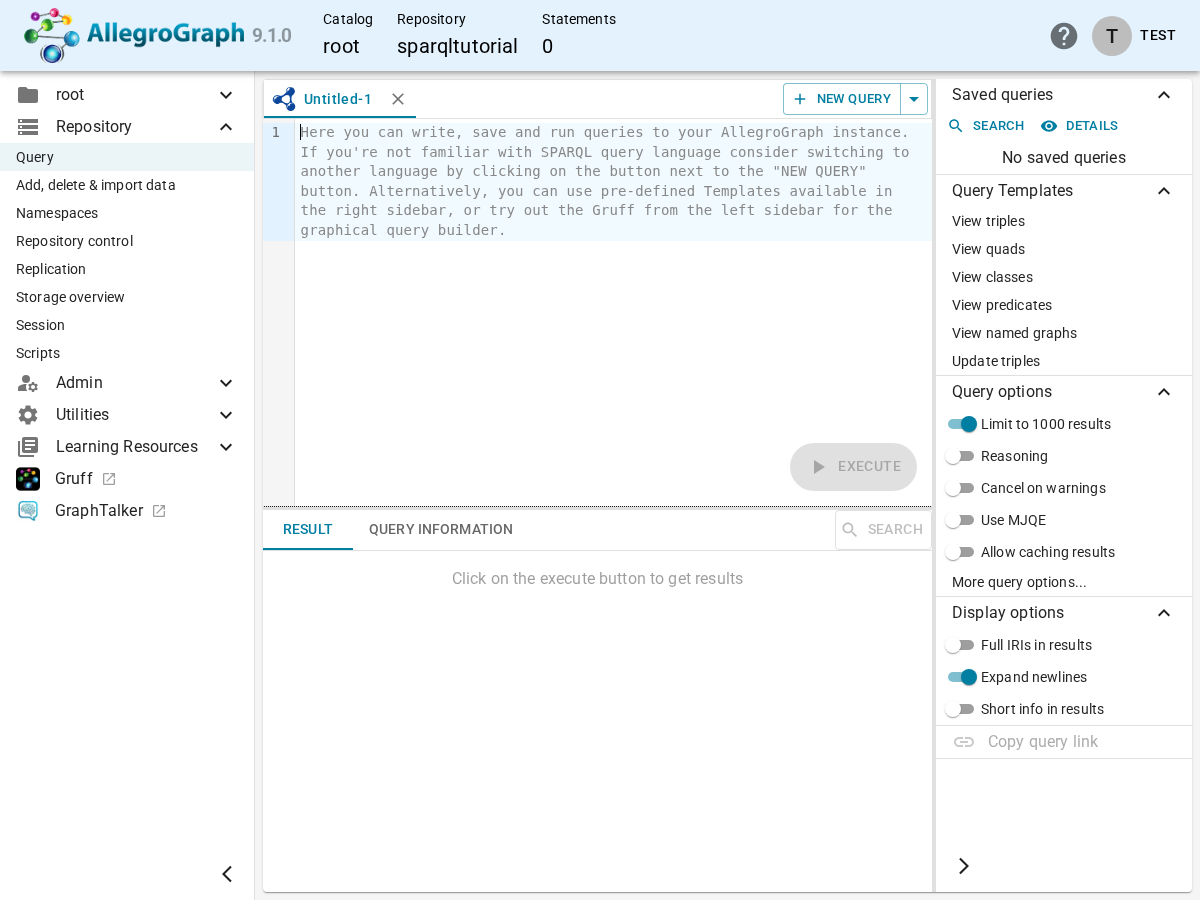
Task: Expand Learning Resources chevron
Action: pyautogui.click(x=226, y=447)
